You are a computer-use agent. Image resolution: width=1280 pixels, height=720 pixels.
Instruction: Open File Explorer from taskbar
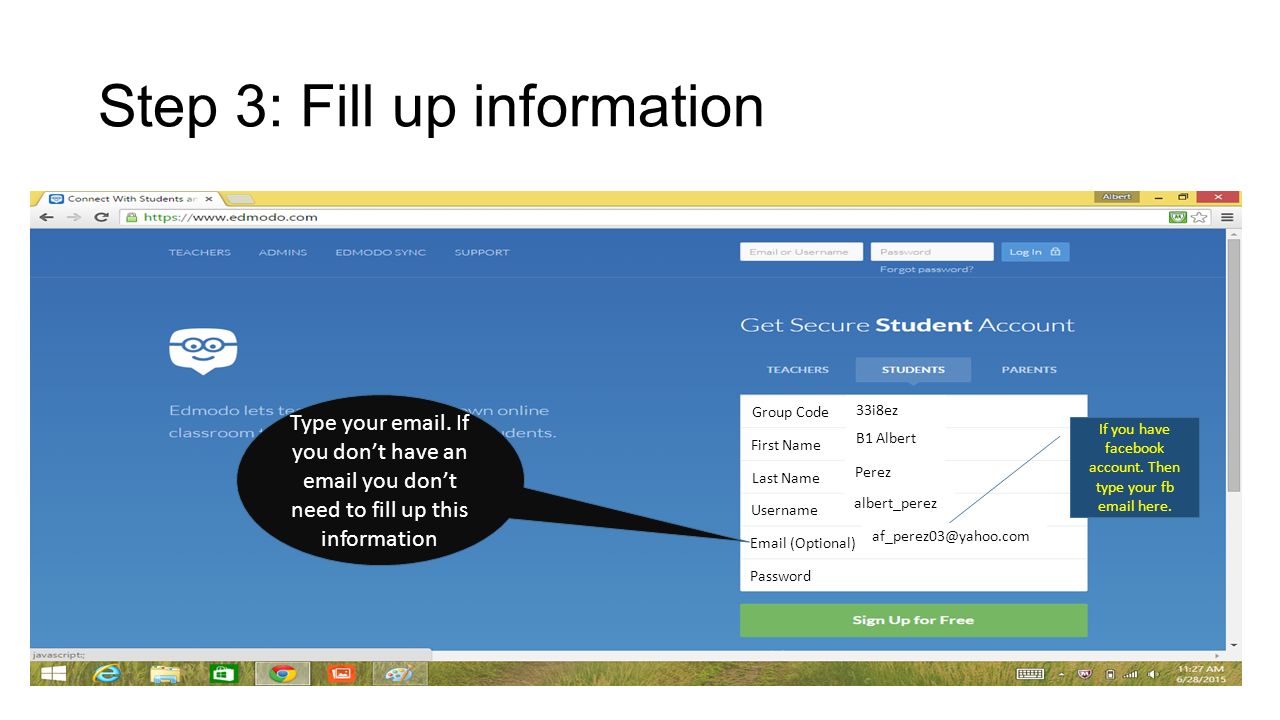pyautogui.click(x=165, y=674)
